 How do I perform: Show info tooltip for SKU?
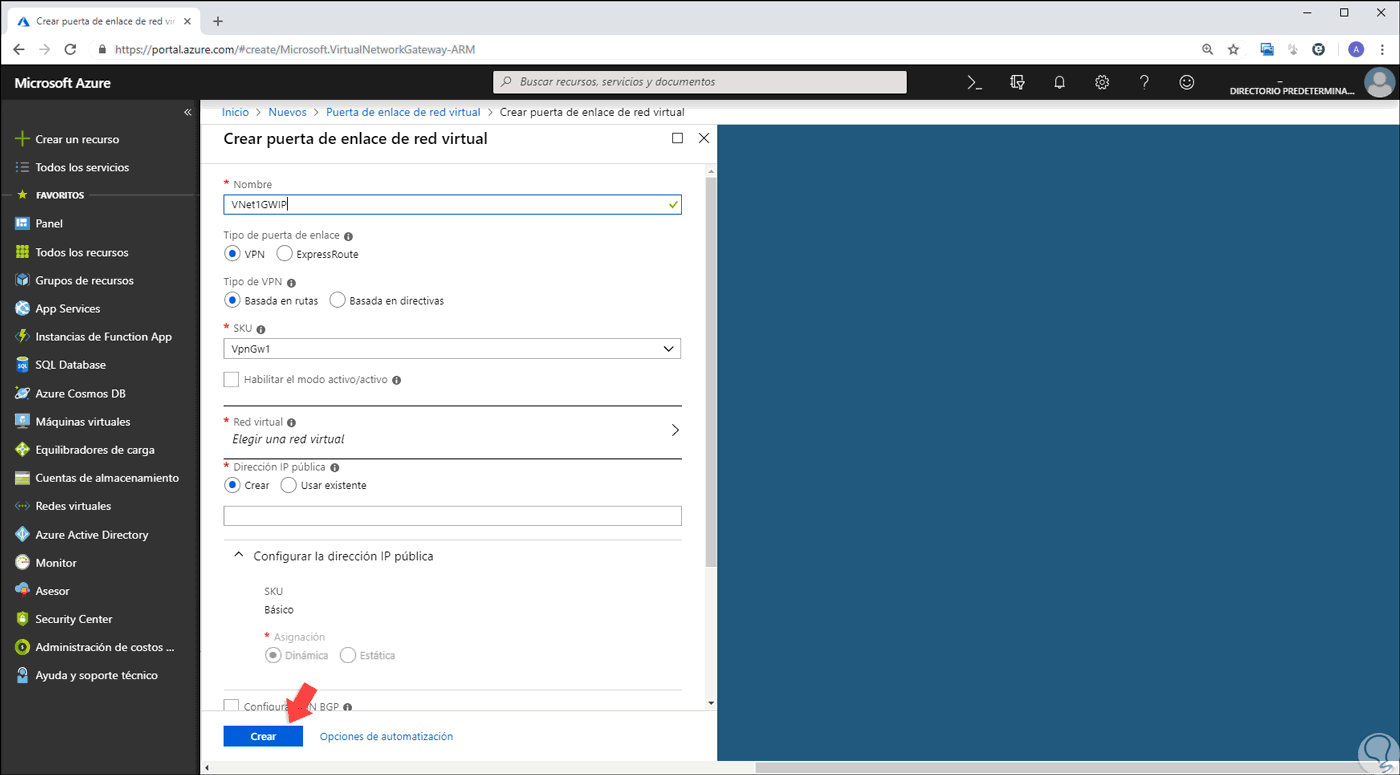(x=261, y=329)
